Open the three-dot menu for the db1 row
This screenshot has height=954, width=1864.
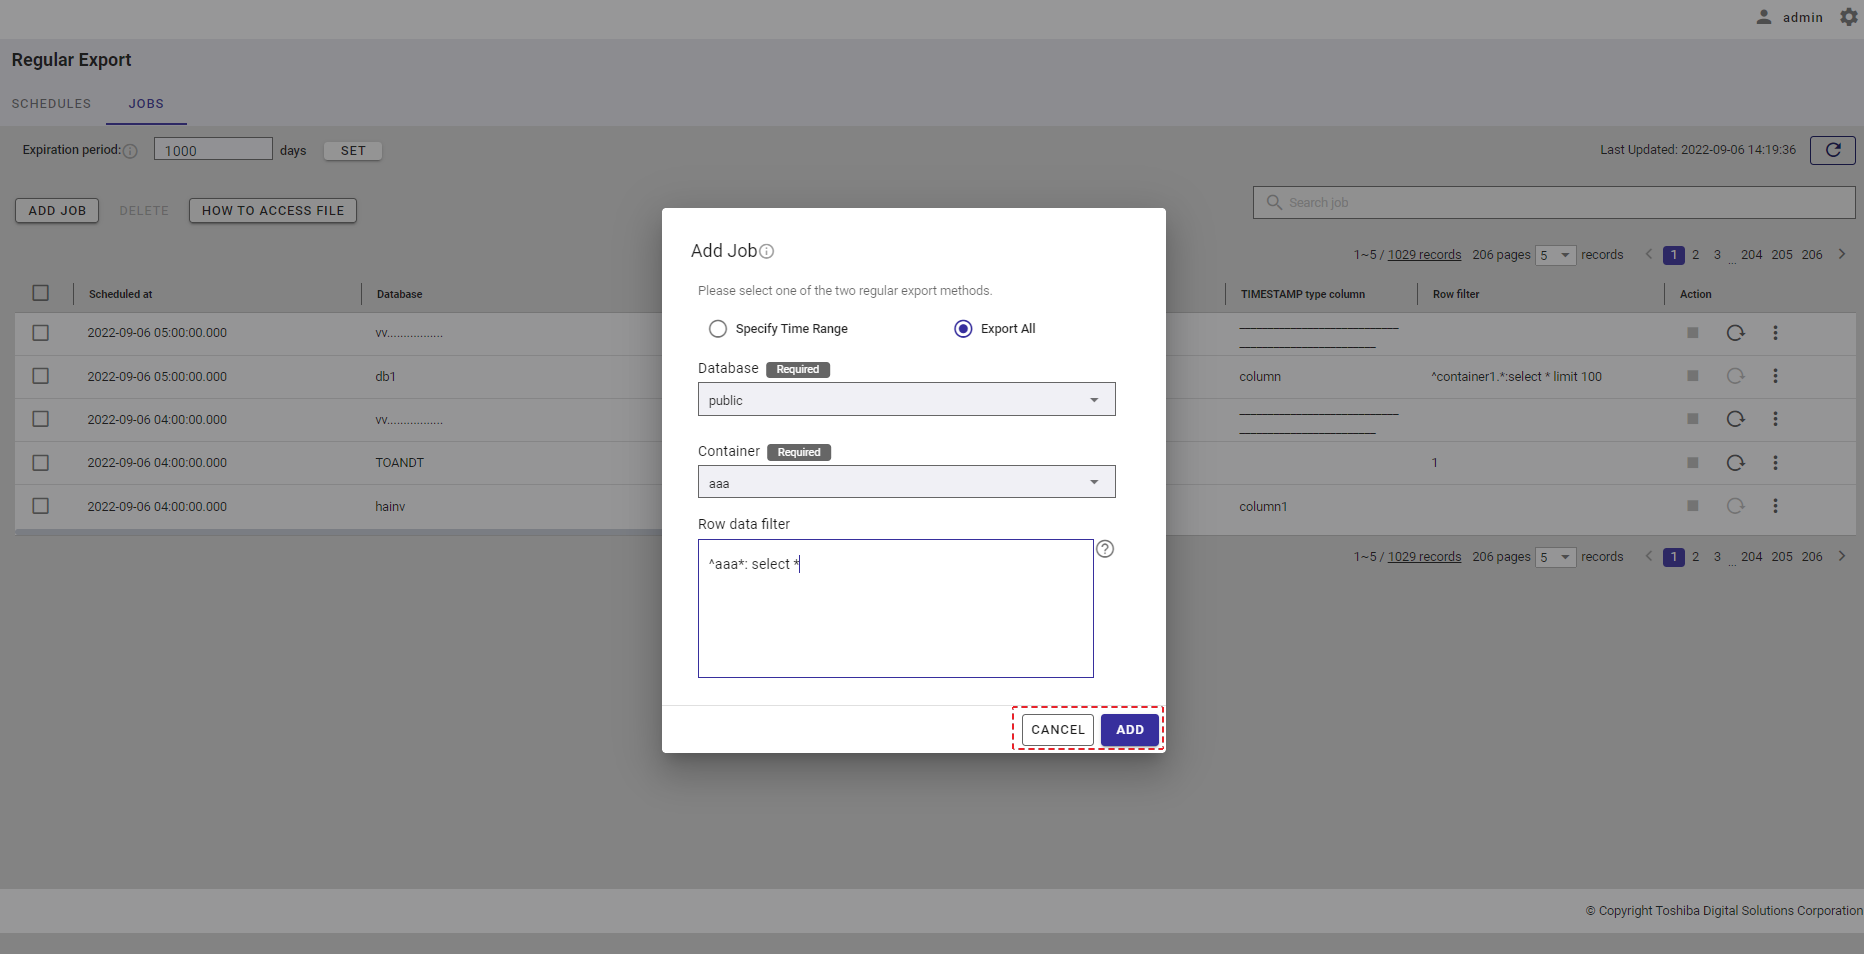tap(1775, 376)
